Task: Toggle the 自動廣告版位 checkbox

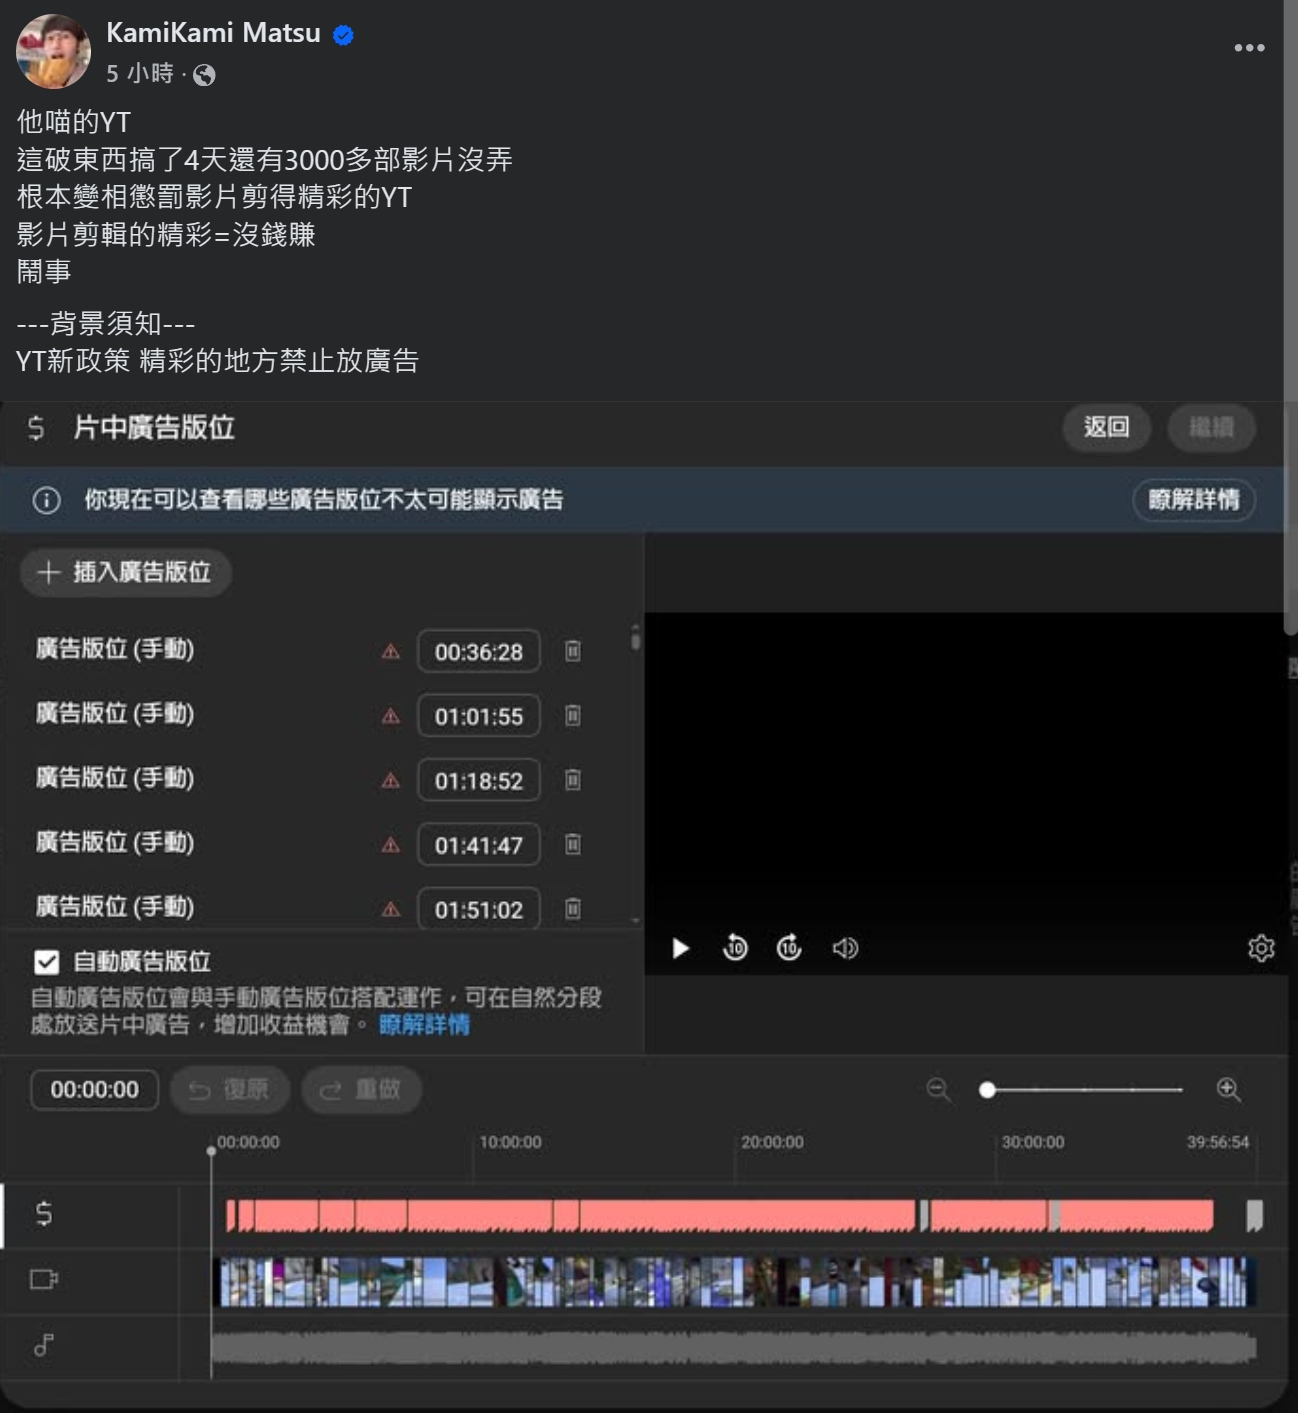Action: [47, 962]
